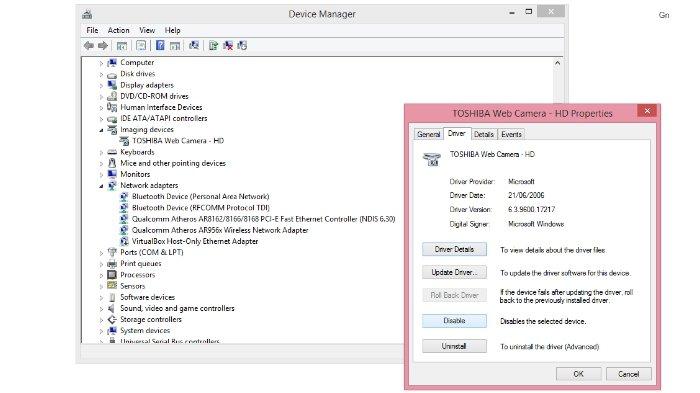Expand the Software devices node
Image resolution: width=700 pixels, height=393 pixels.
tap(101, 298)
